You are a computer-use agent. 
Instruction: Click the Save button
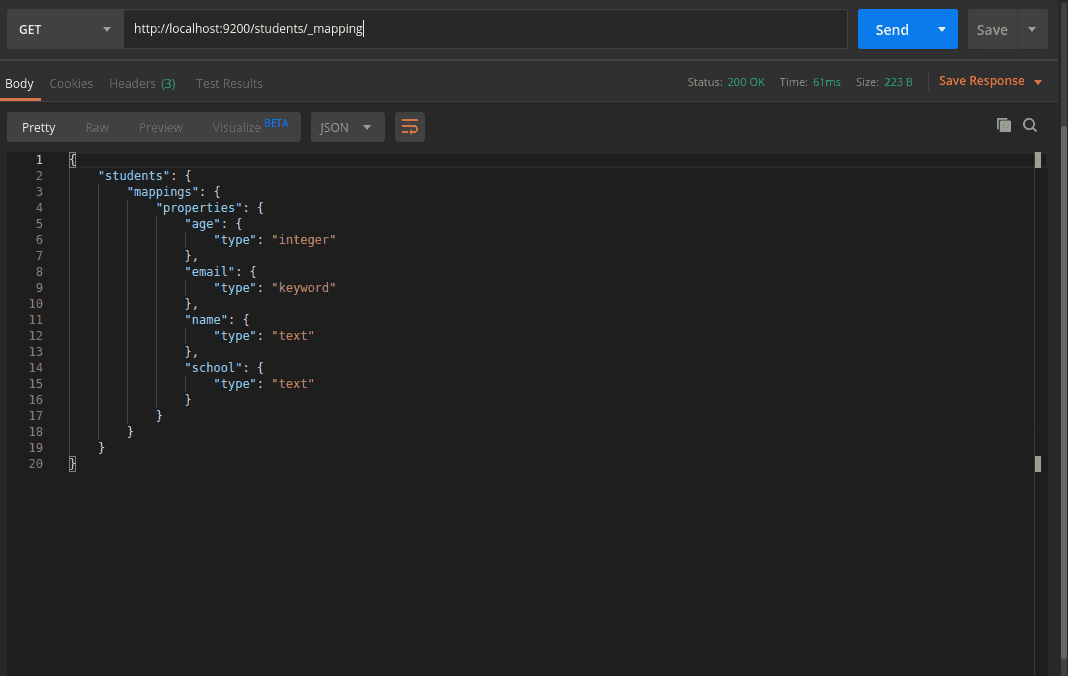point(991,30)
